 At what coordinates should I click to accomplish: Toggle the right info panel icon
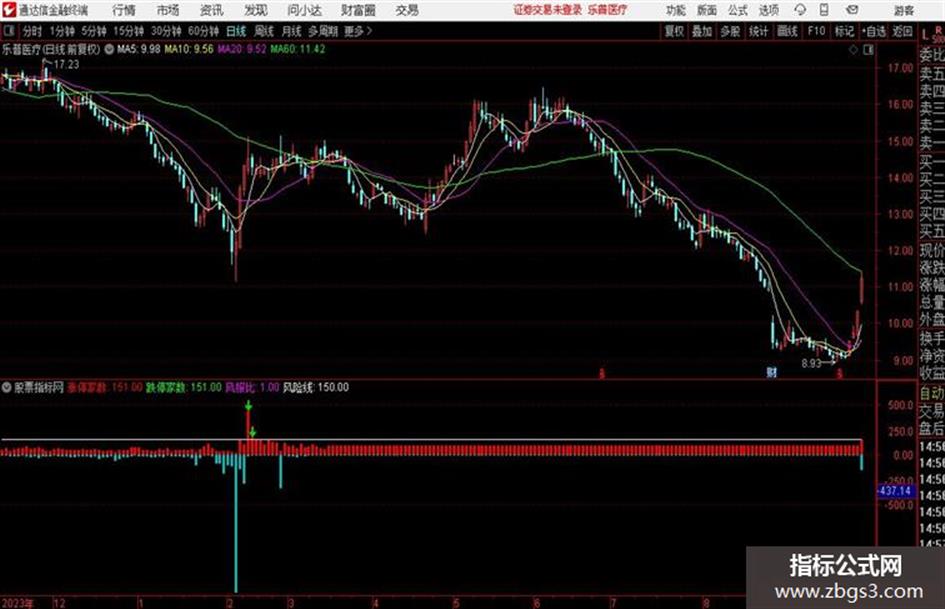868,50
